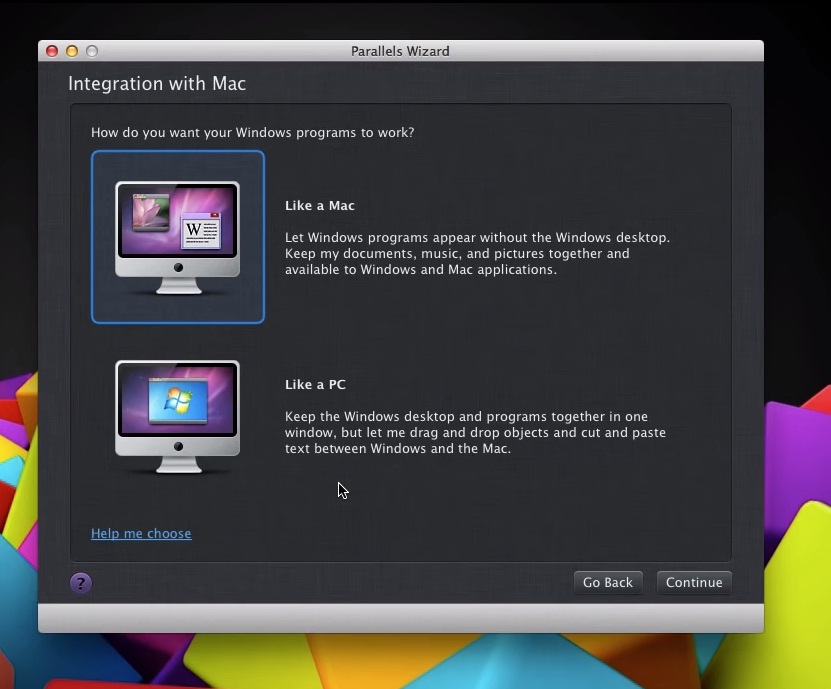Viewport: 831px width, 689px height.
Task: Click the Integration with Mac title
Action: point(157,84)
